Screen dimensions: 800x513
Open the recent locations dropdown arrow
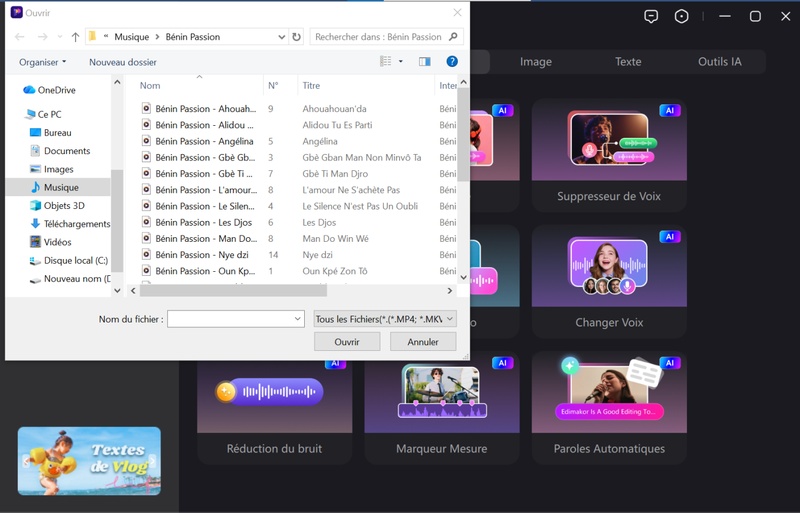[60, 37]
